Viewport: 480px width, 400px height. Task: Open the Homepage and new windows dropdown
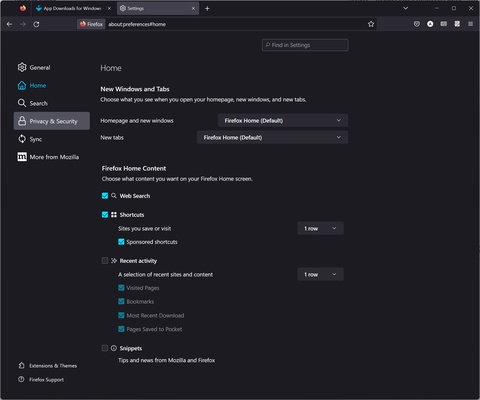click(x=283, y=120)
